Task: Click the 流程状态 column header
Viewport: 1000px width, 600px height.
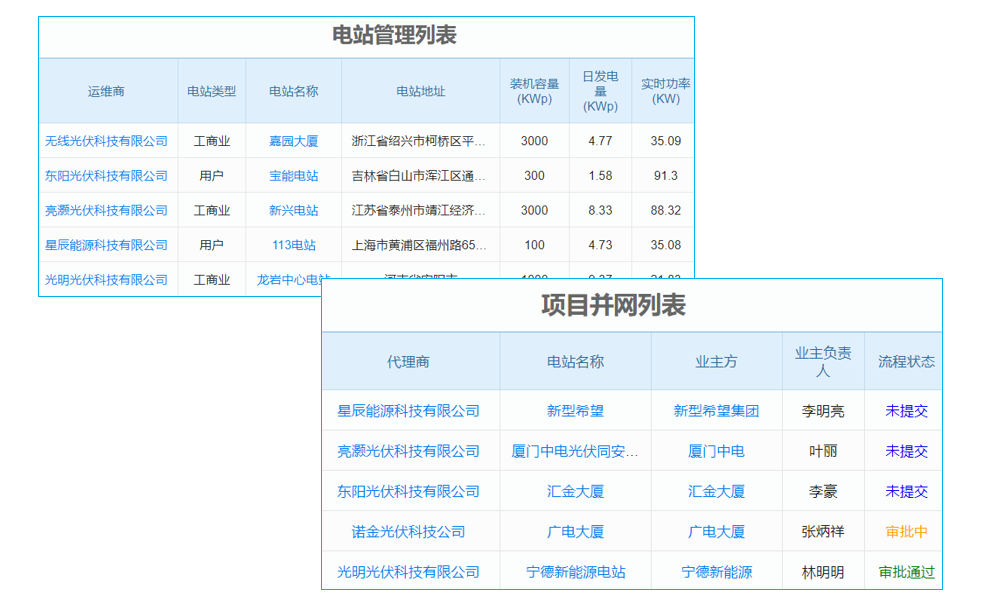Action: click(x=904, y=361)
